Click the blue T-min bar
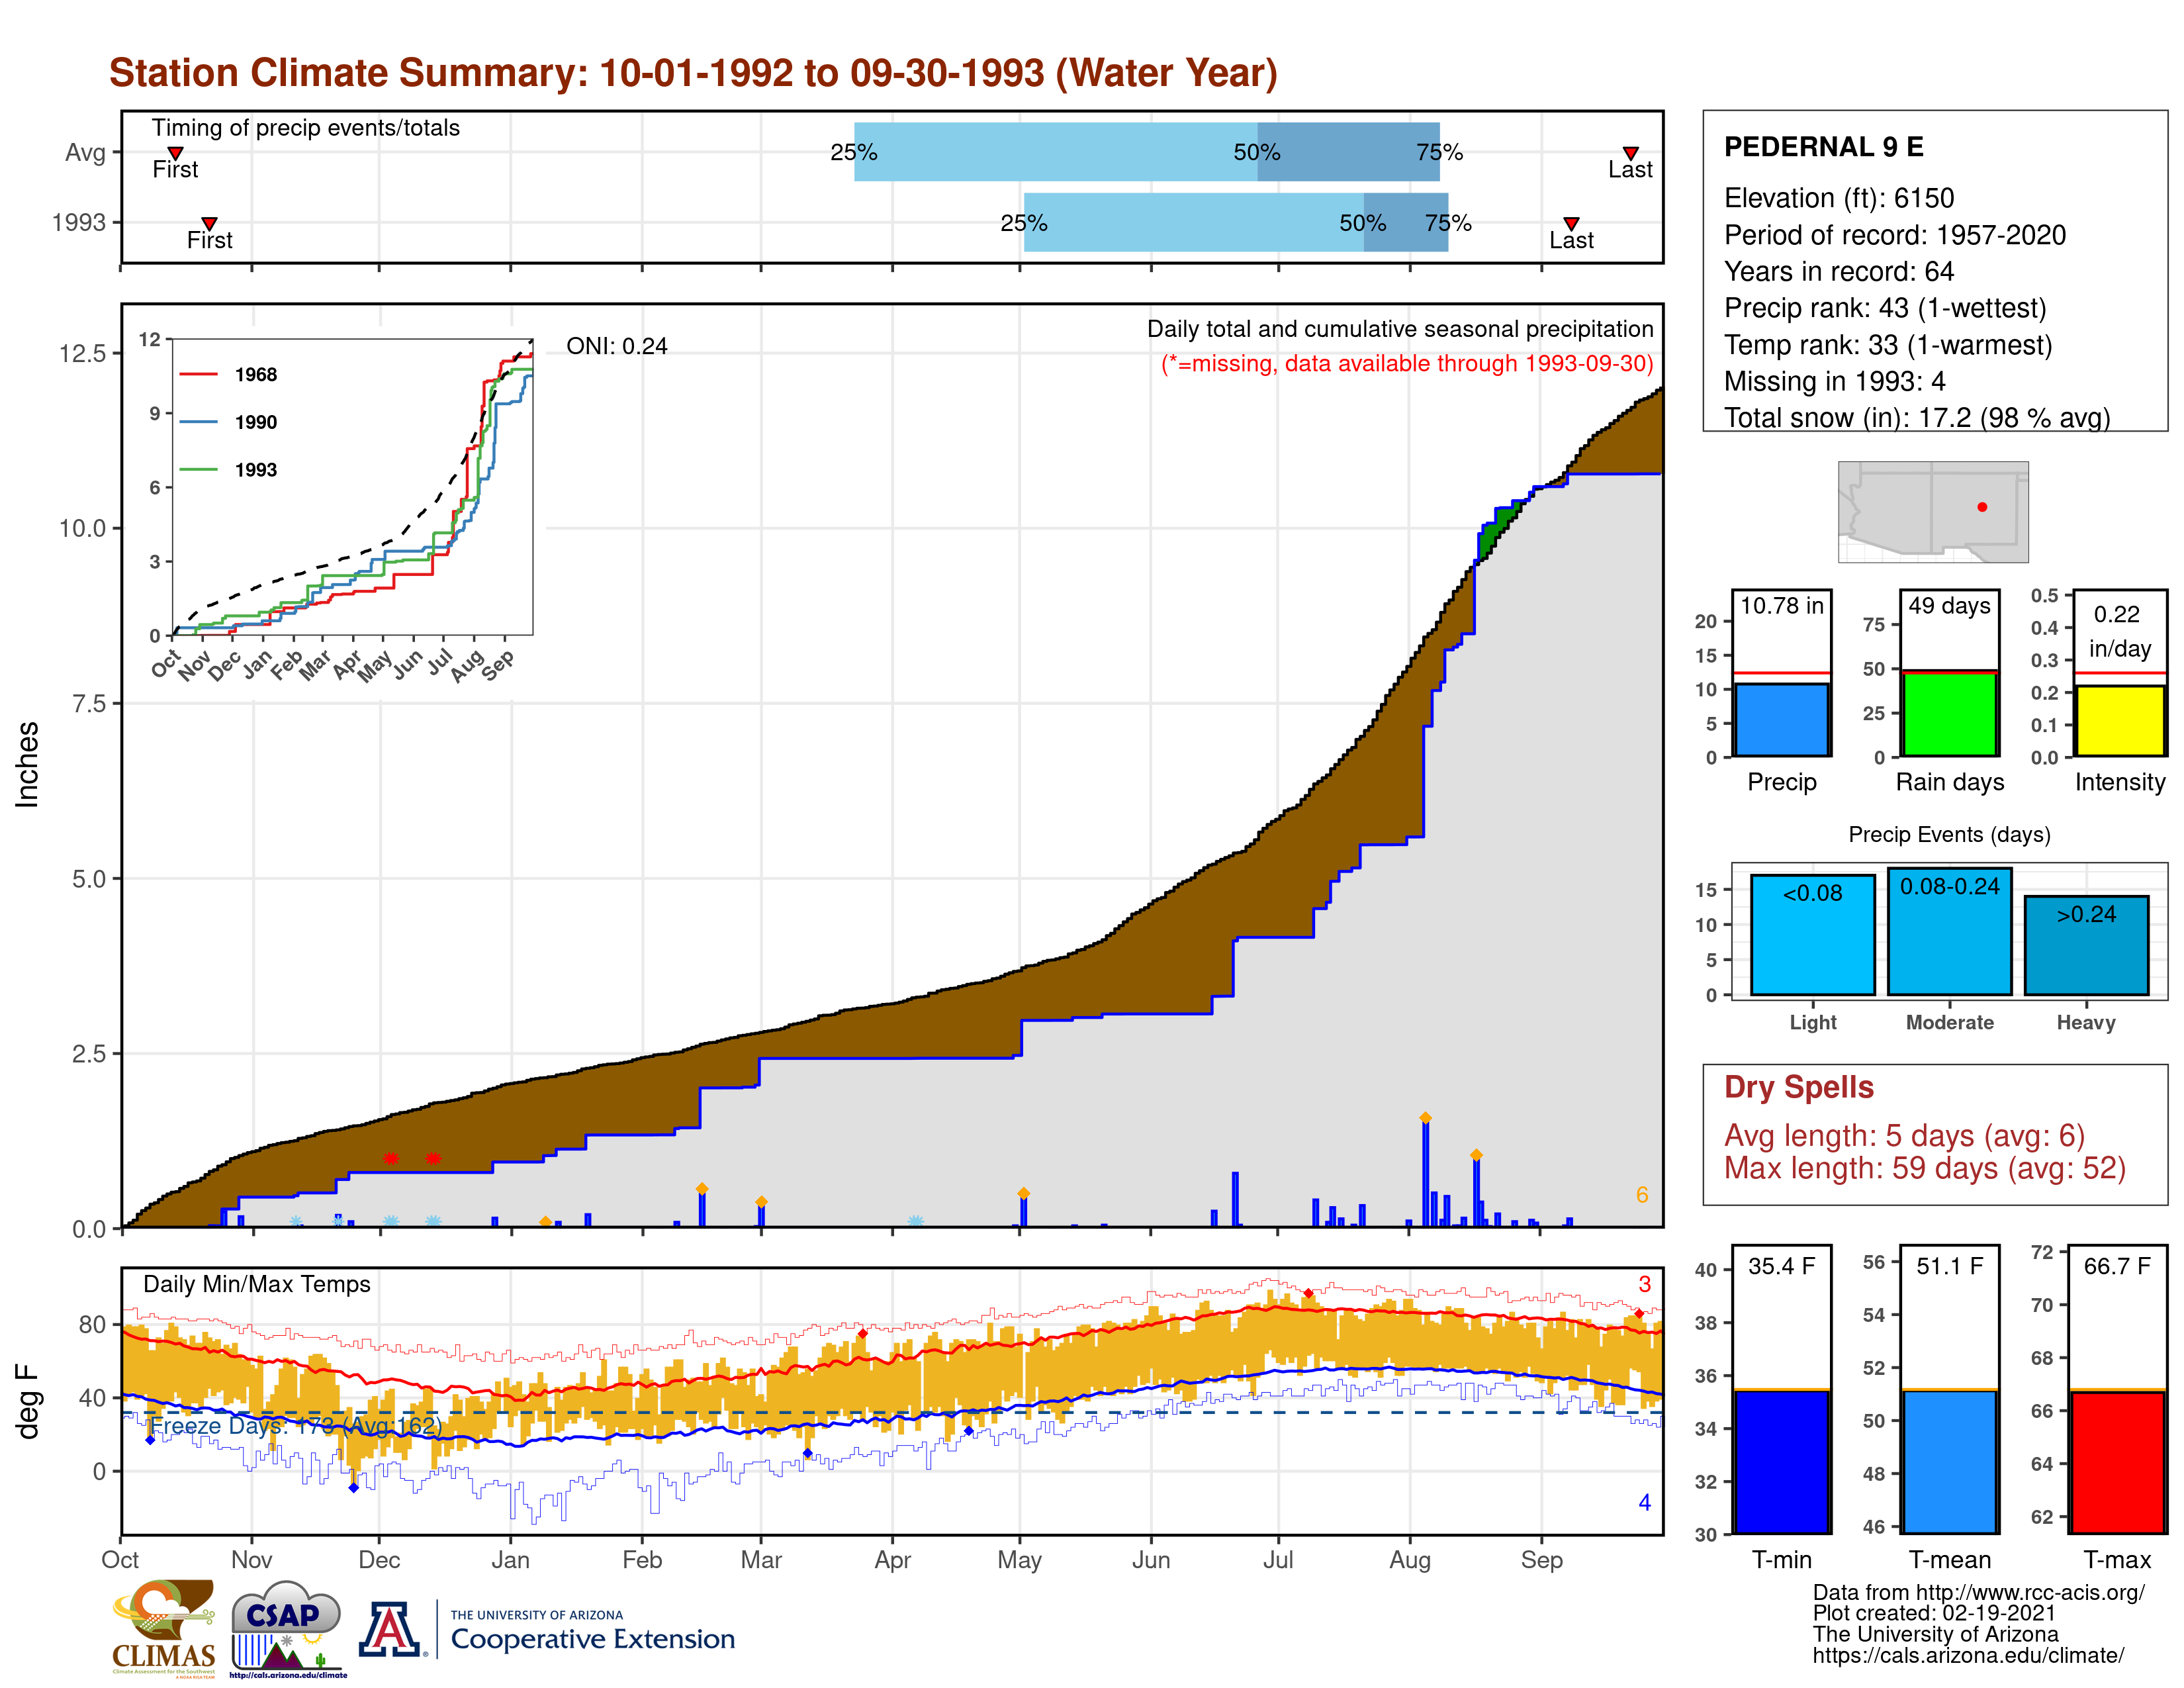 coord(1782,1461)
